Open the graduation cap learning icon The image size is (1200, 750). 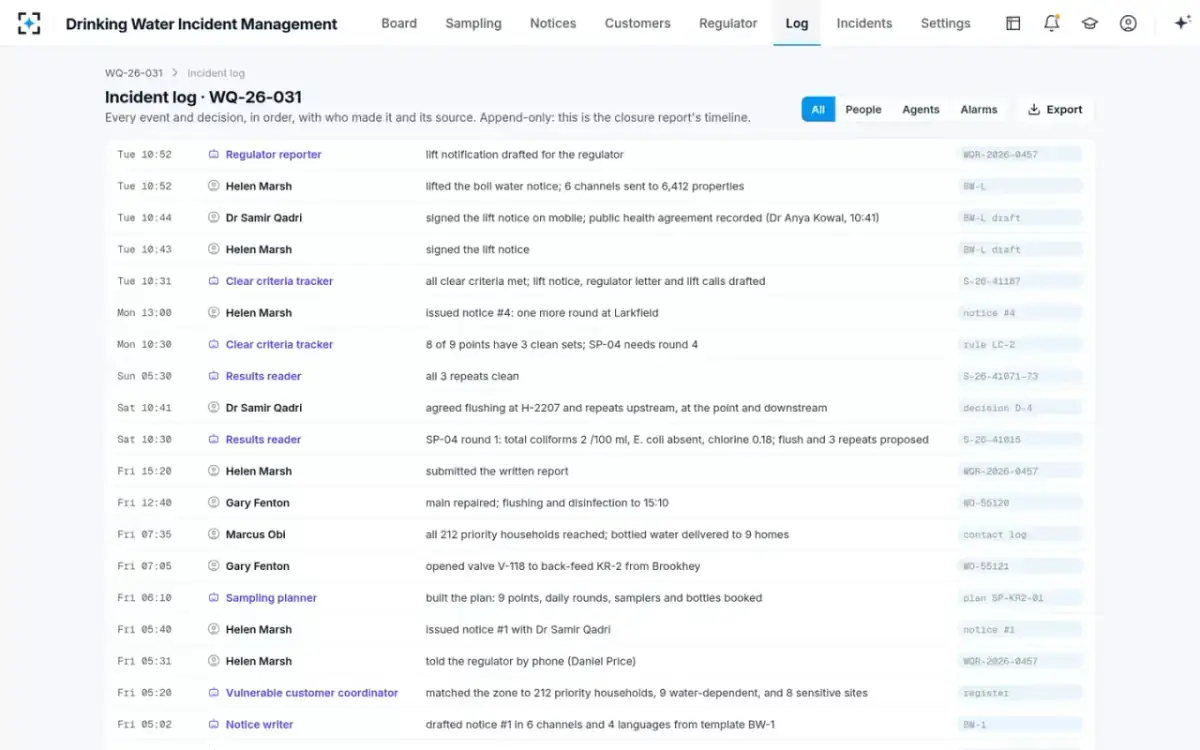(x=1090, y=23)
